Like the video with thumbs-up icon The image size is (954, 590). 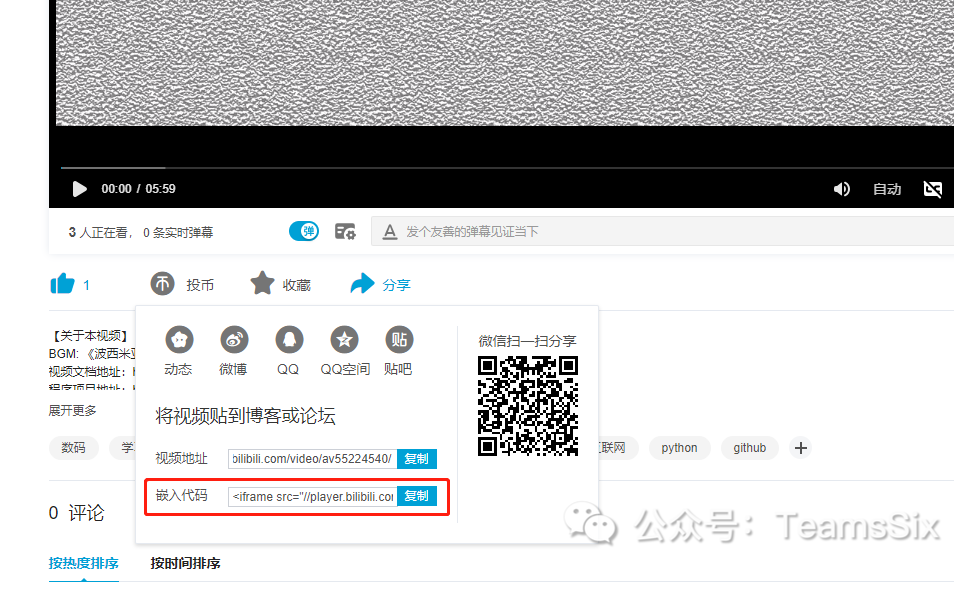pos(62,283)
